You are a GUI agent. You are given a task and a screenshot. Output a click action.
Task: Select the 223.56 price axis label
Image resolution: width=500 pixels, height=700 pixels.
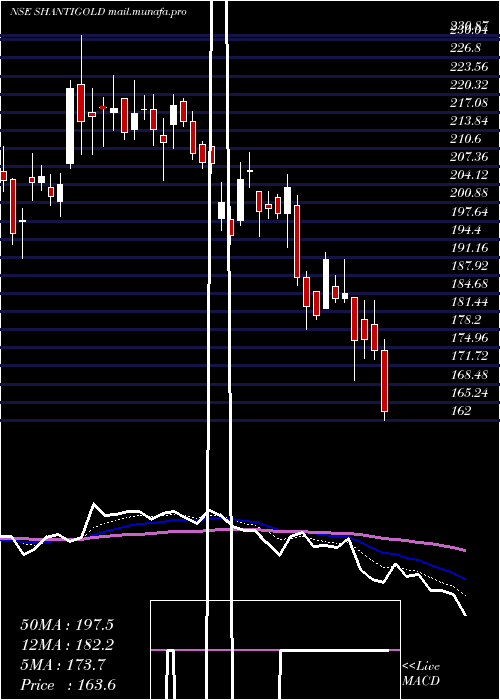click(469, 66)
